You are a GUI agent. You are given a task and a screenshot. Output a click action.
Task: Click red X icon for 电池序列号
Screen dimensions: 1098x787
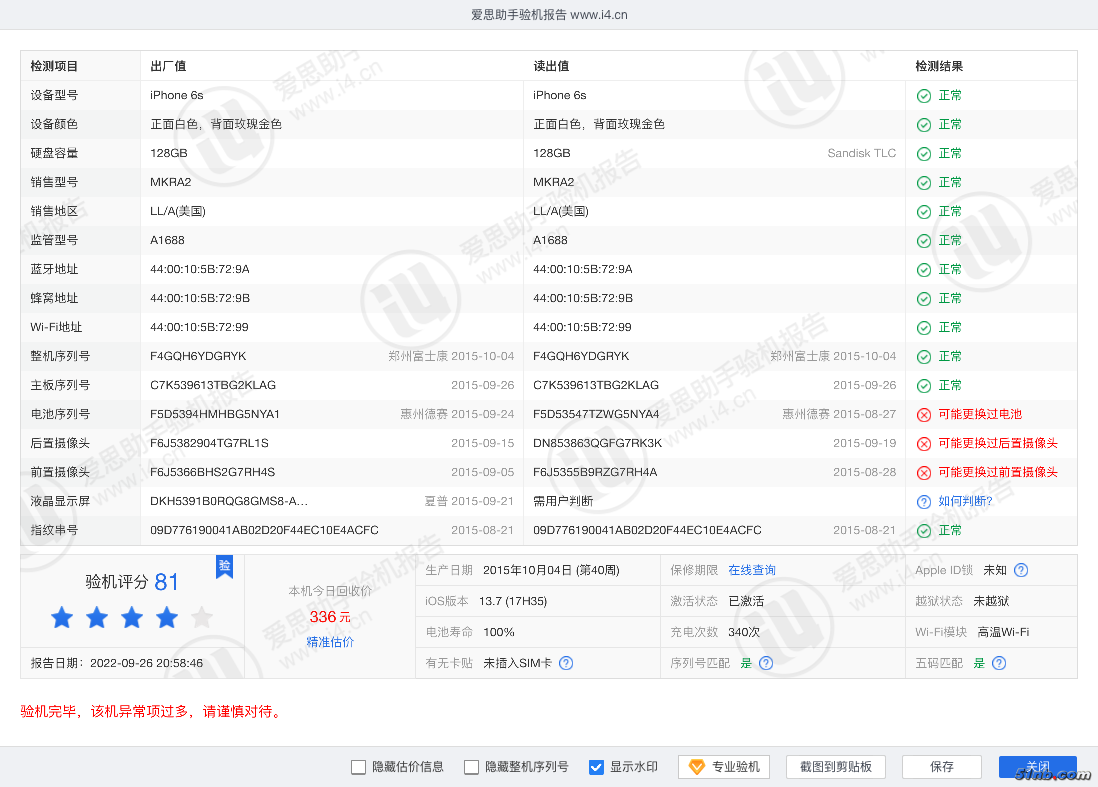(924, 415)
